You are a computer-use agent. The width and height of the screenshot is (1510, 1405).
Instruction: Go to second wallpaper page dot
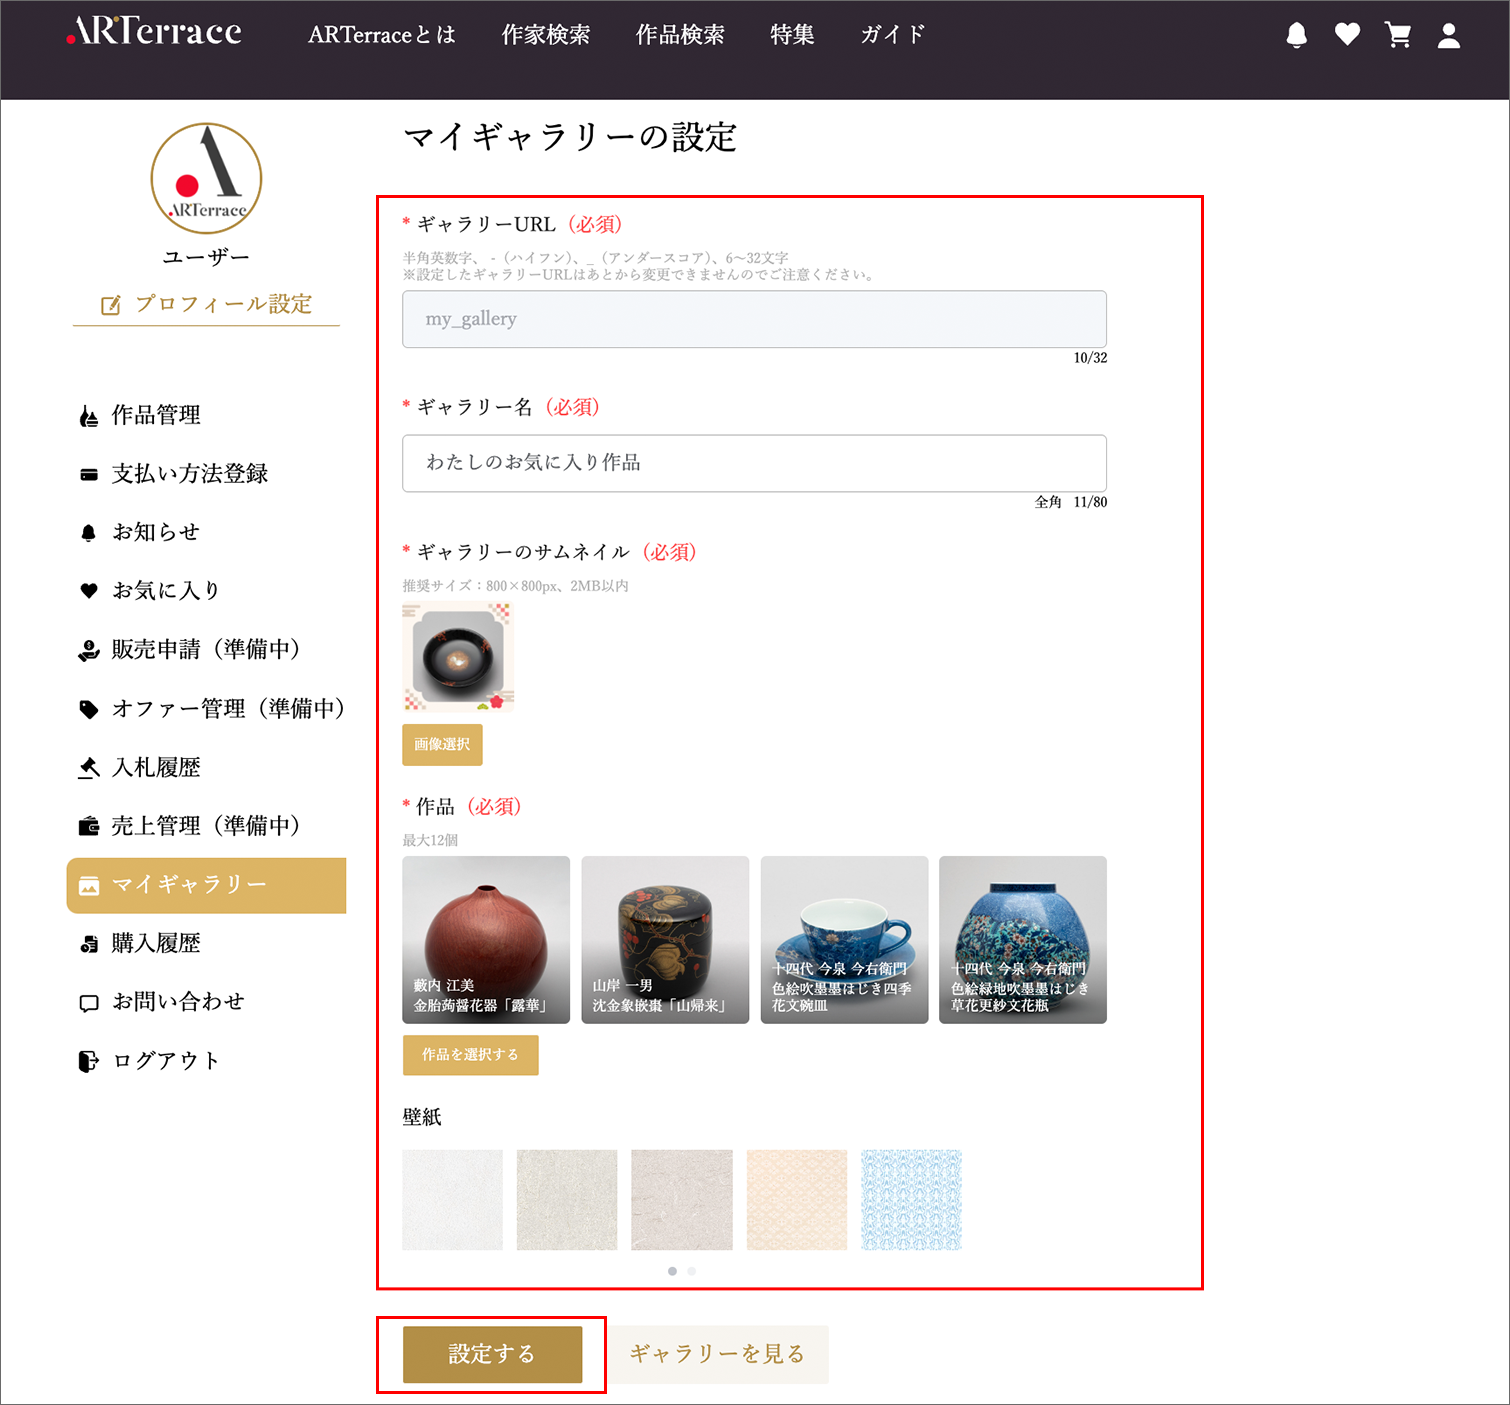coord(692,1271)
